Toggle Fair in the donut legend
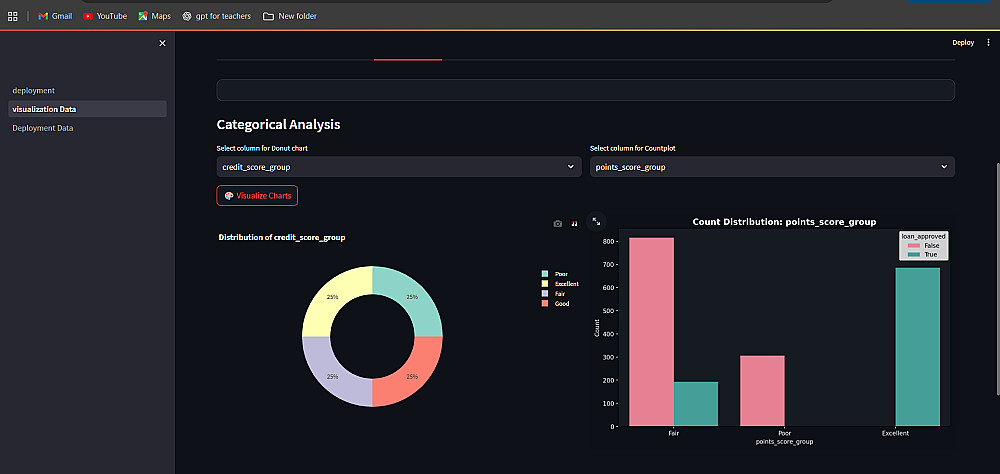Screen dimensions: 1000x474 pos(553,293)
